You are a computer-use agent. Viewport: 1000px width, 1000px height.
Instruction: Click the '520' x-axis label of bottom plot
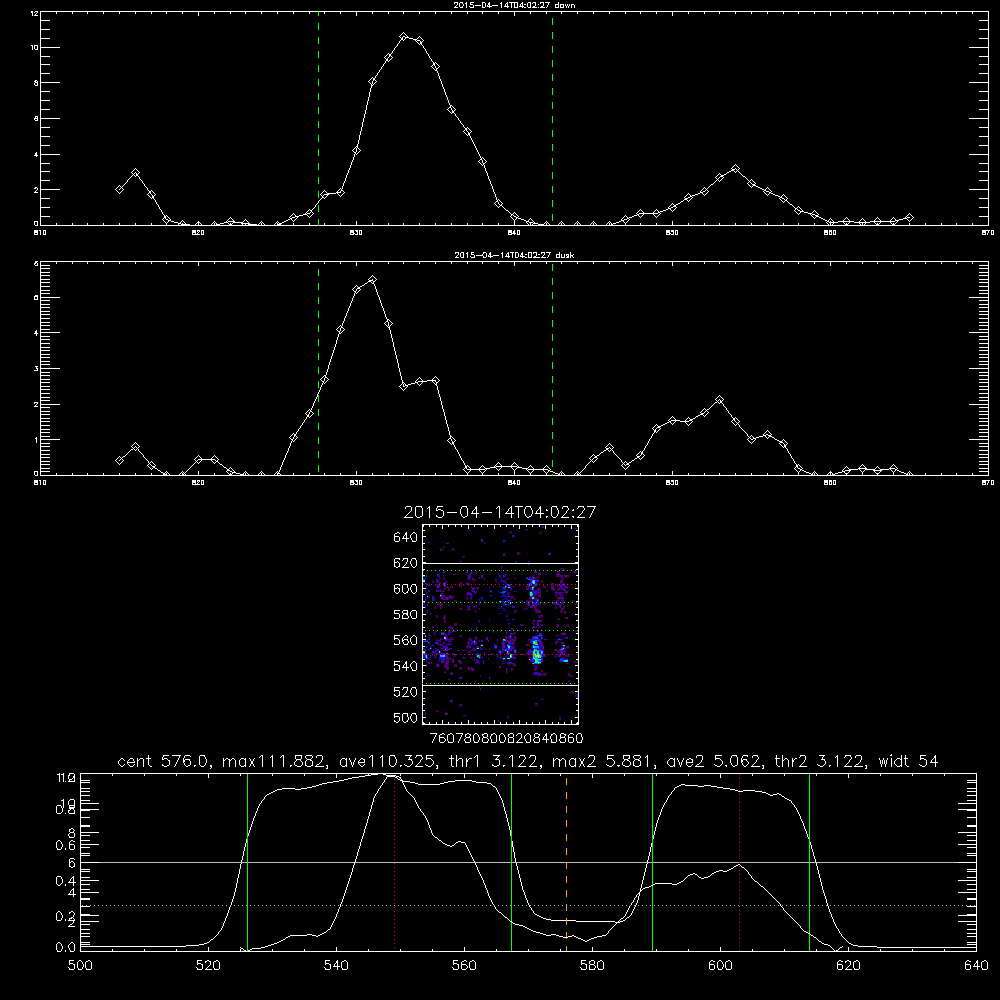pyautogui.click(x=208, y=966)
